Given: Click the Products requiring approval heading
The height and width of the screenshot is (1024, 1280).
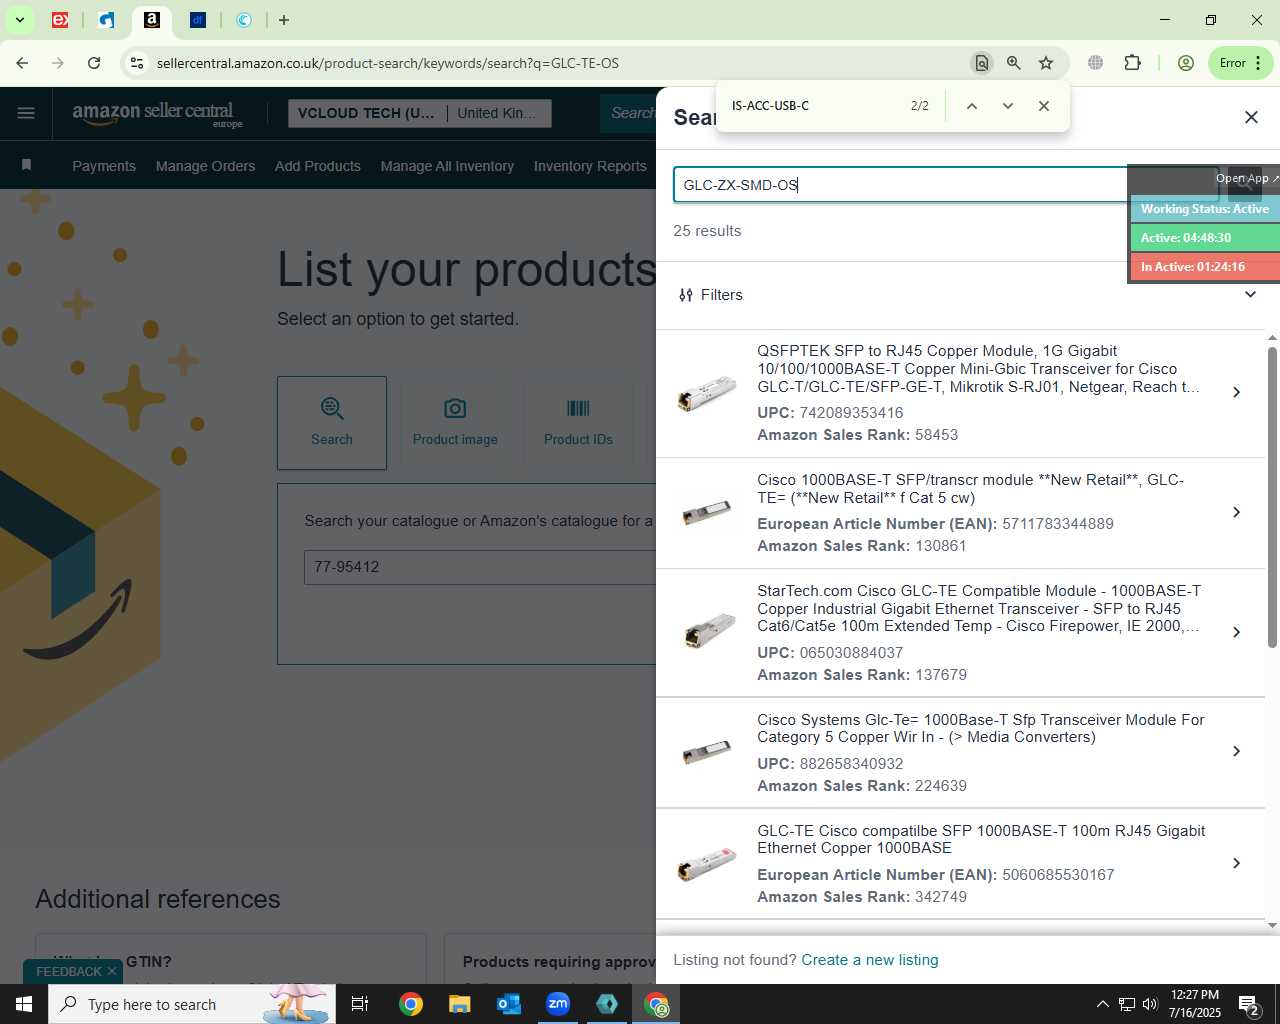Looking at the screenshot, I should click(x=559, y=962).
